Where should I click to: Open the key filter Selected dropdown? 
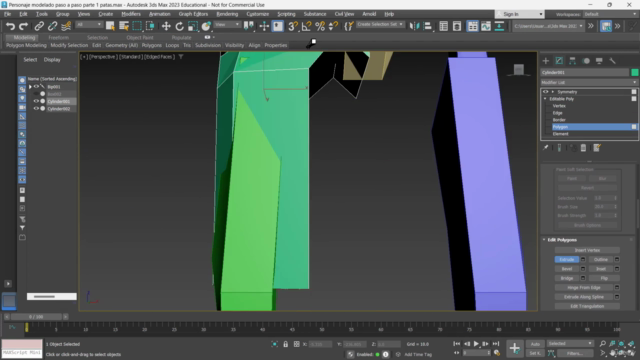point(570,344)
